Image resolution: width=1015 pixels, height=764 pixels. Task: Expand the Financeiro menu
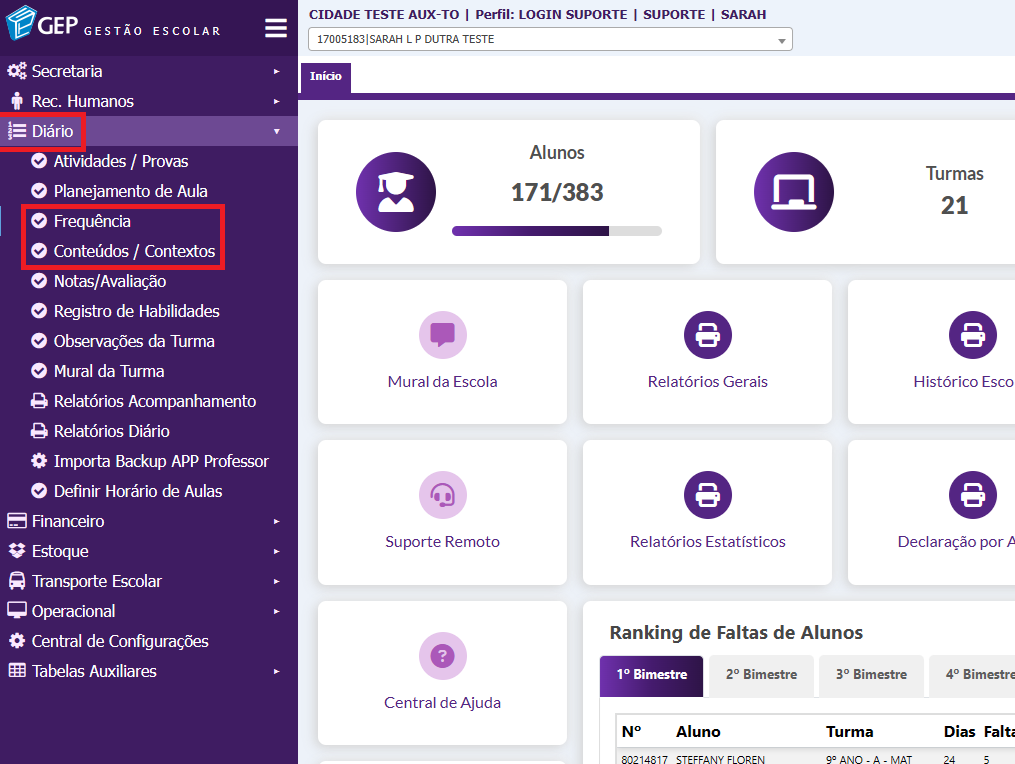68,521
